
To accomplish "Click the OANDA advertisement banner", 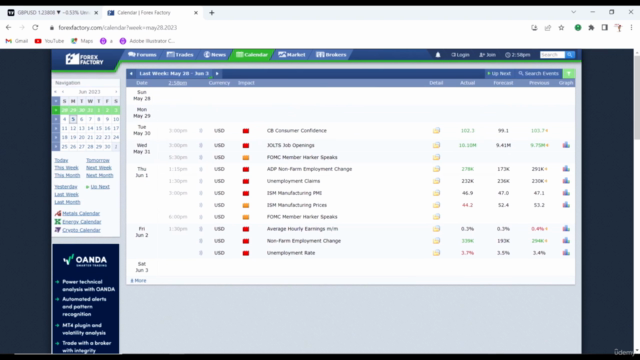I will pyautogui.click(x=86, y=299).
